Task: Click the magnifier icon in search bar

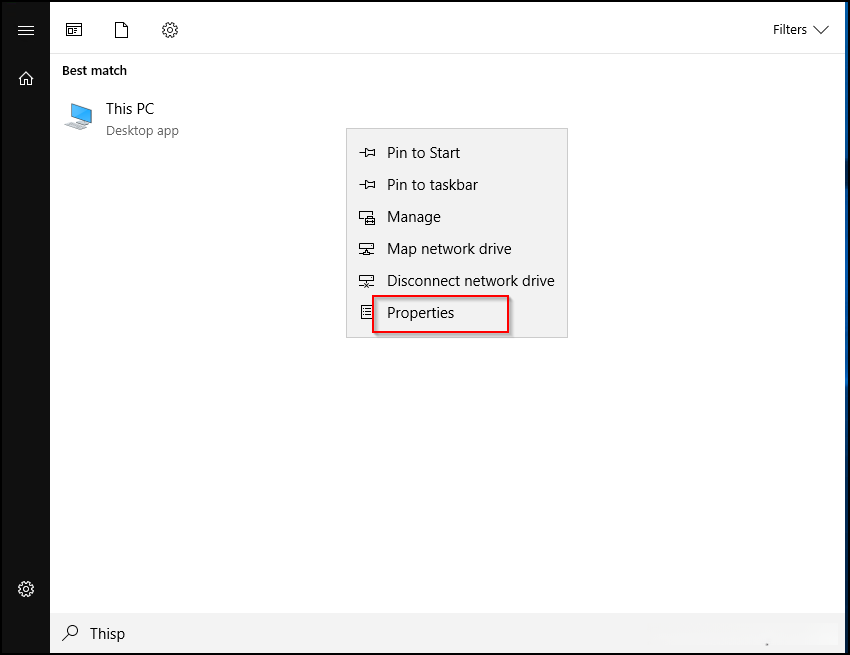Action: coord(71,633)
